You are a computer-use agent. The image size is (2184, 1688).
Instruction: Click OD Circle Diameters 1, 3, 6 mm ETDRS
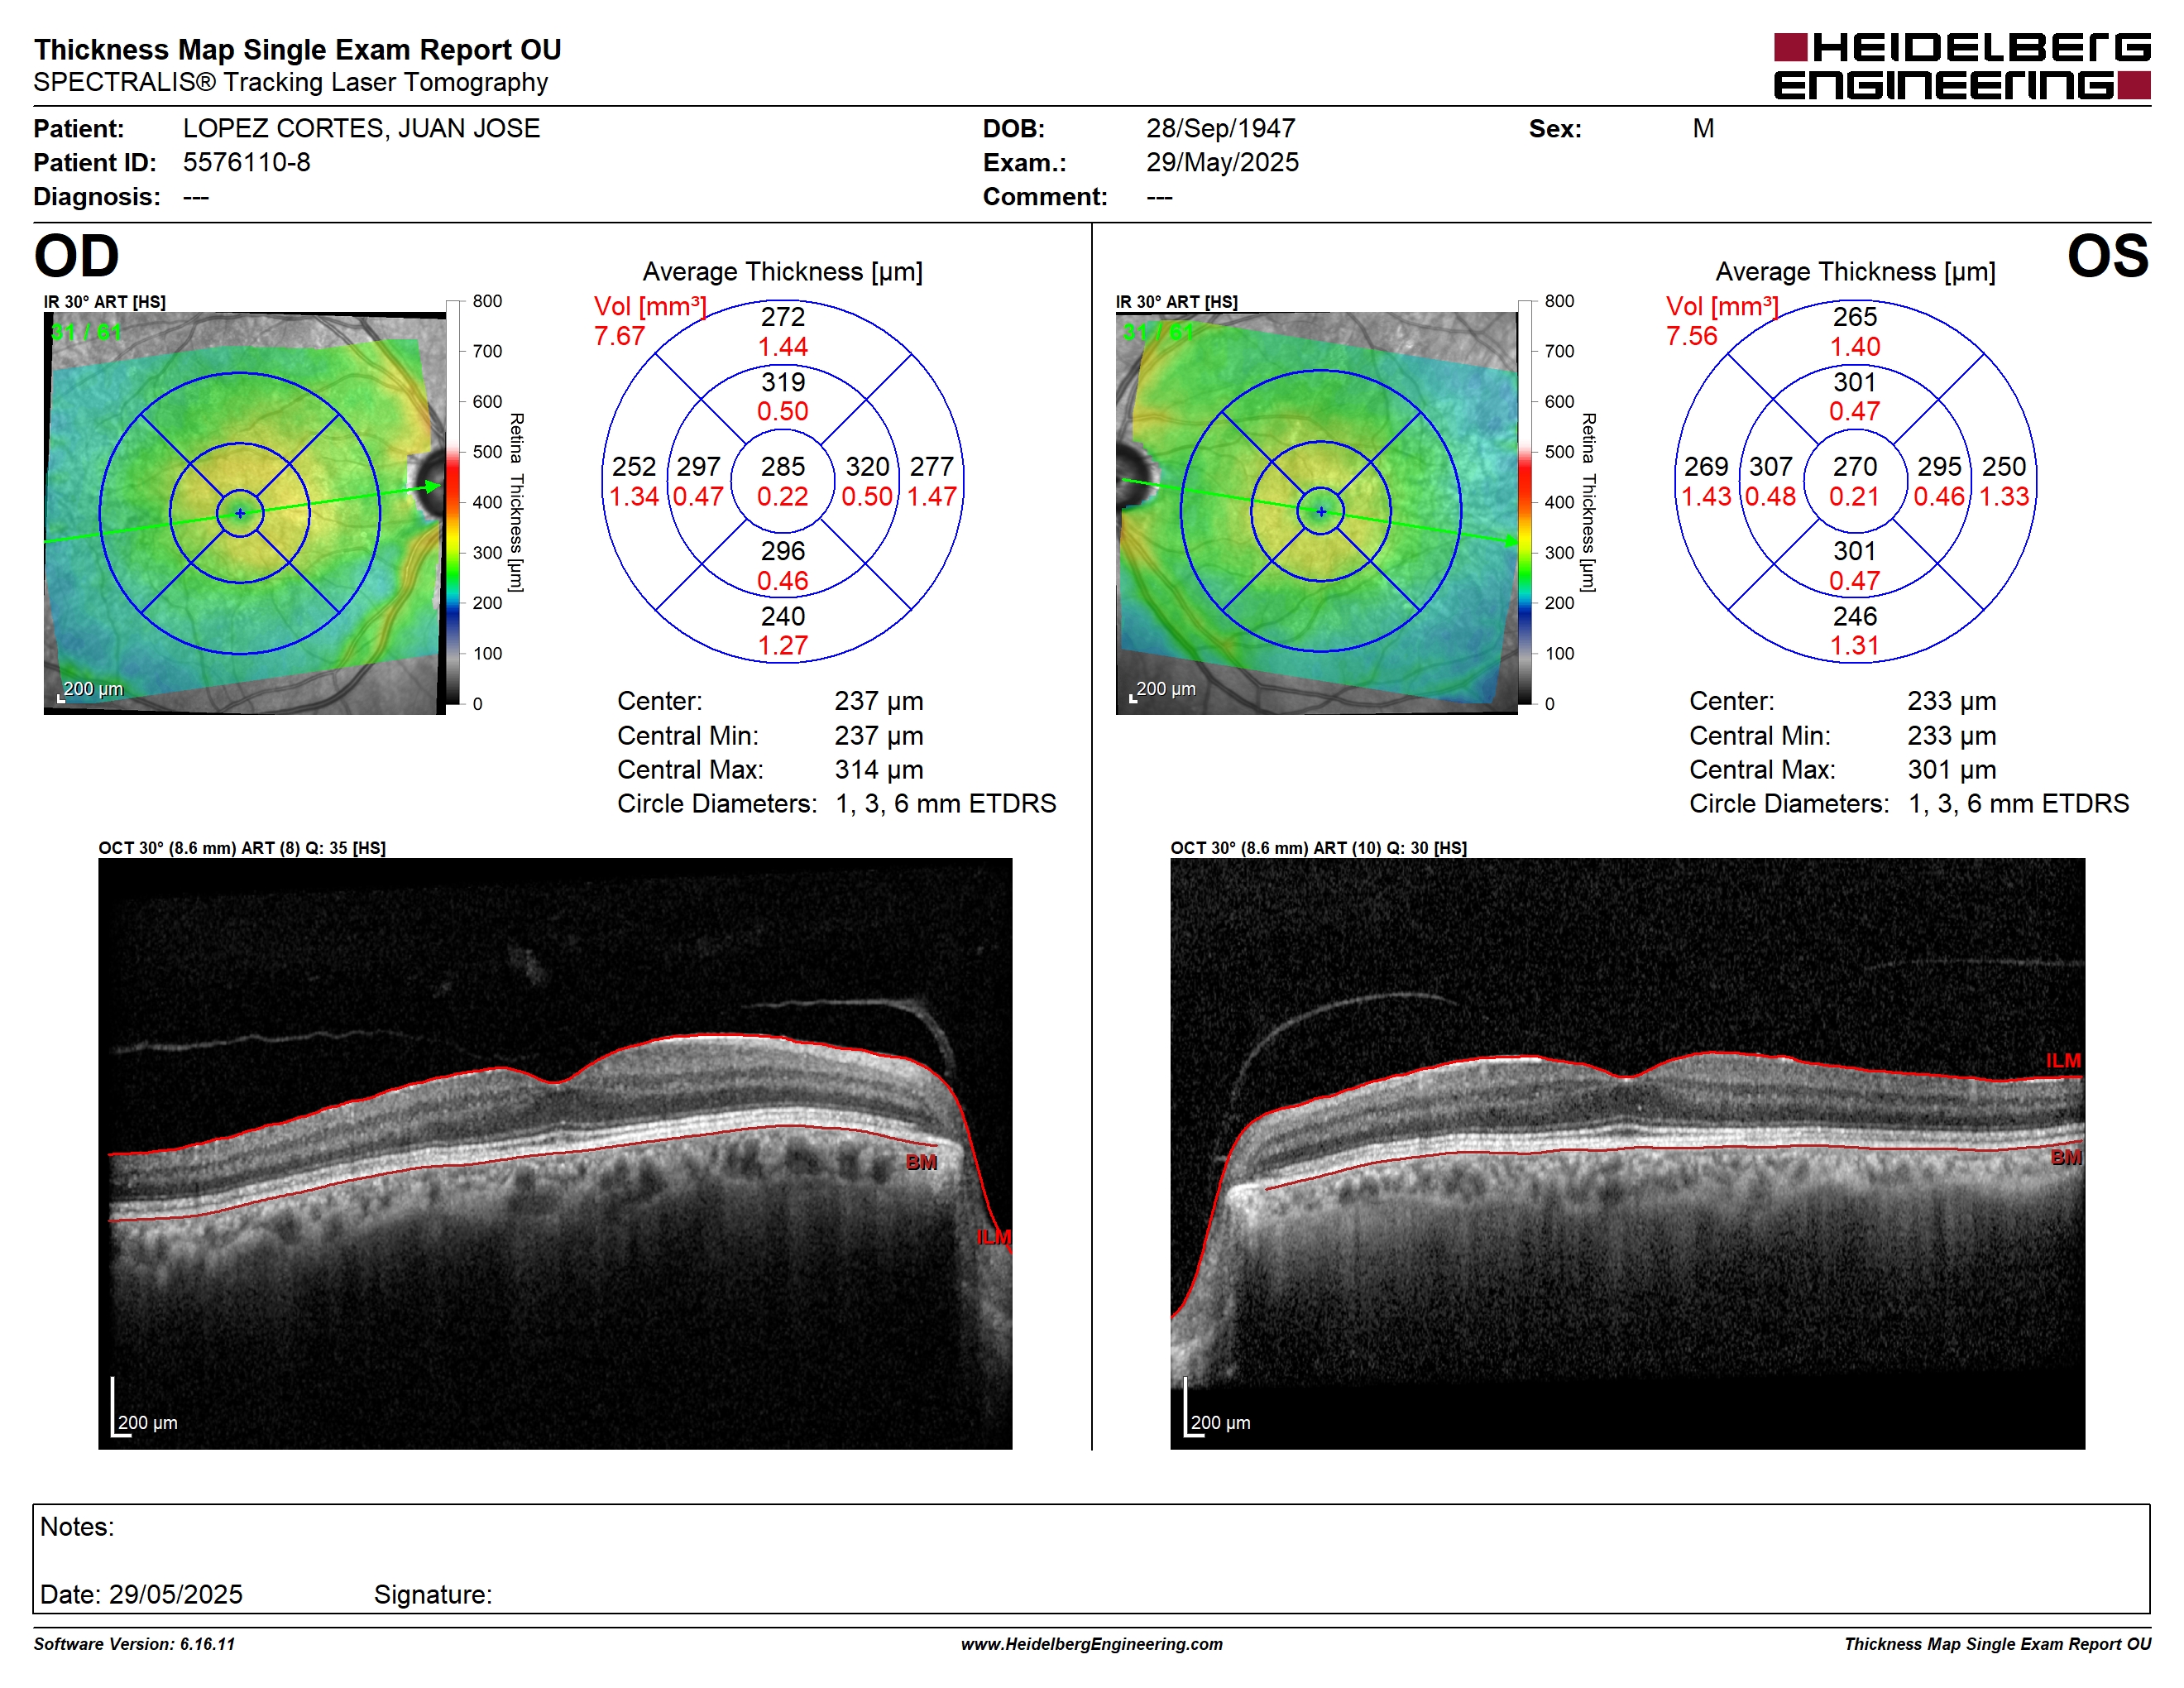click(x=945, y=804)
